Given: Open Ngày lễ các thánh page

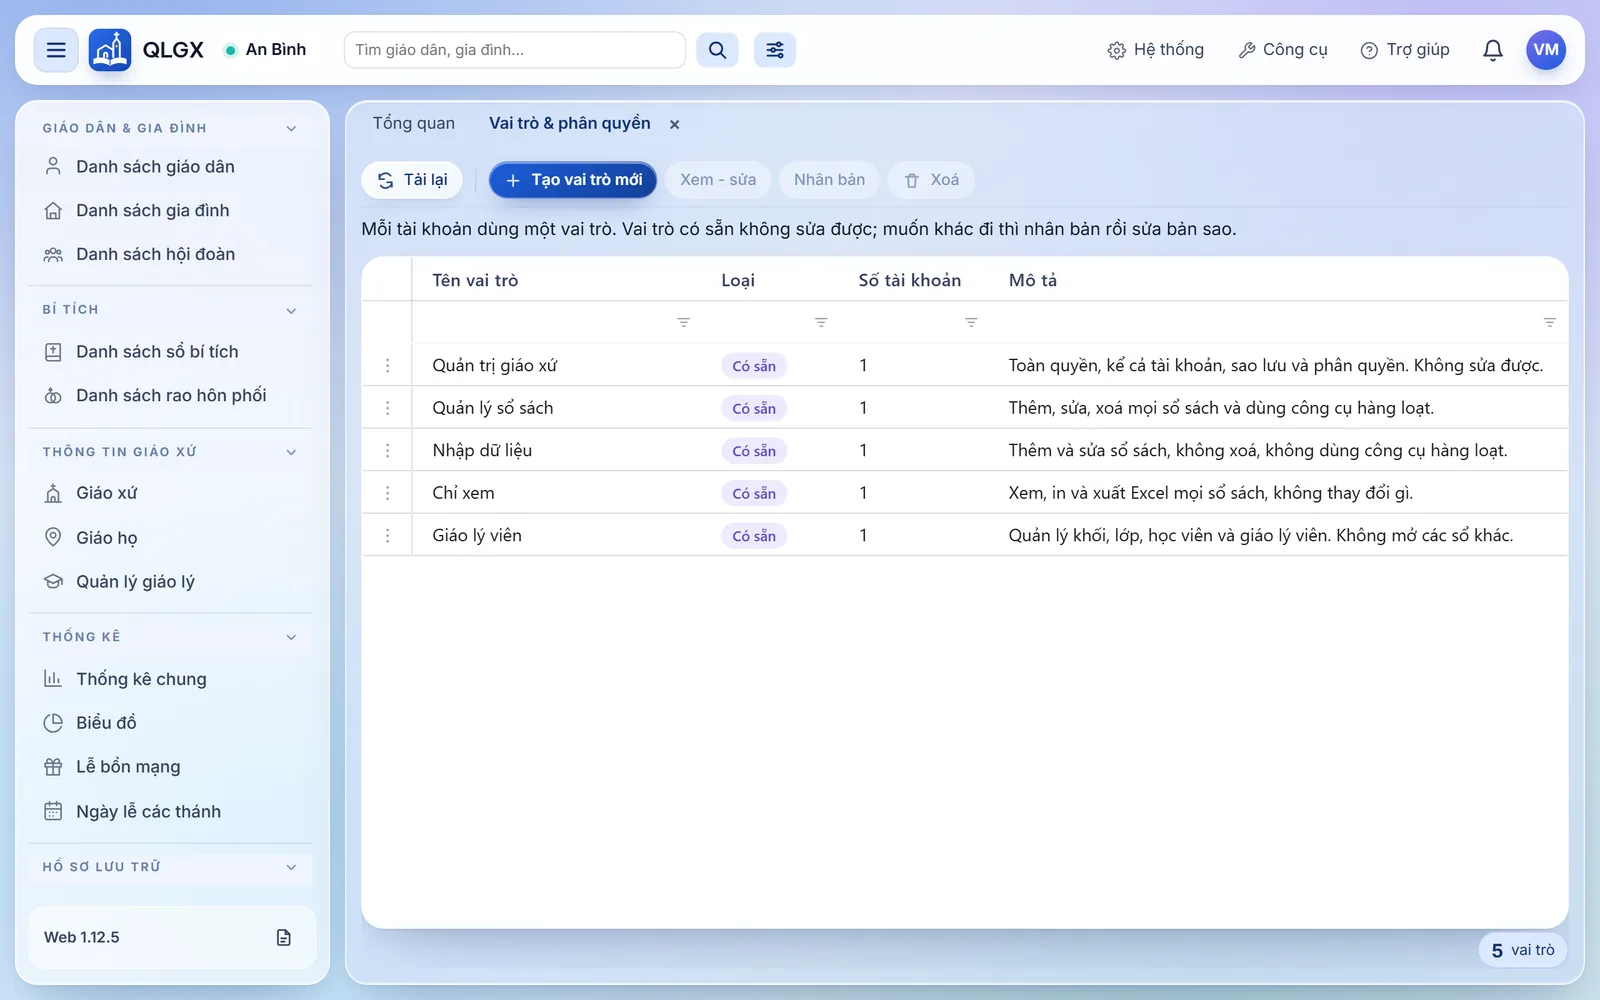Looking at the screenshot, I should tap(171, 812).
